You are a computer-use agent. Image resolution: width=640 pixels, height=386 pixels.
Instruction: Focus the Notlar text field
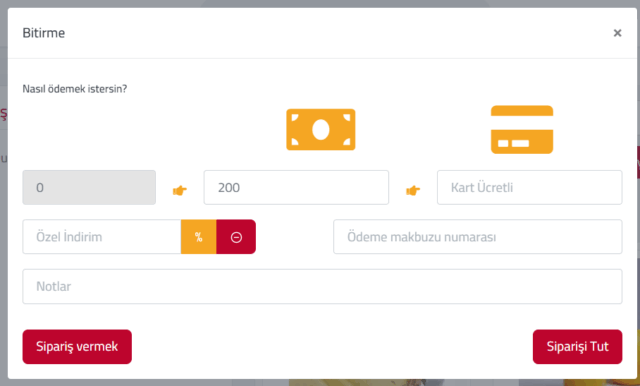point(322,286)
